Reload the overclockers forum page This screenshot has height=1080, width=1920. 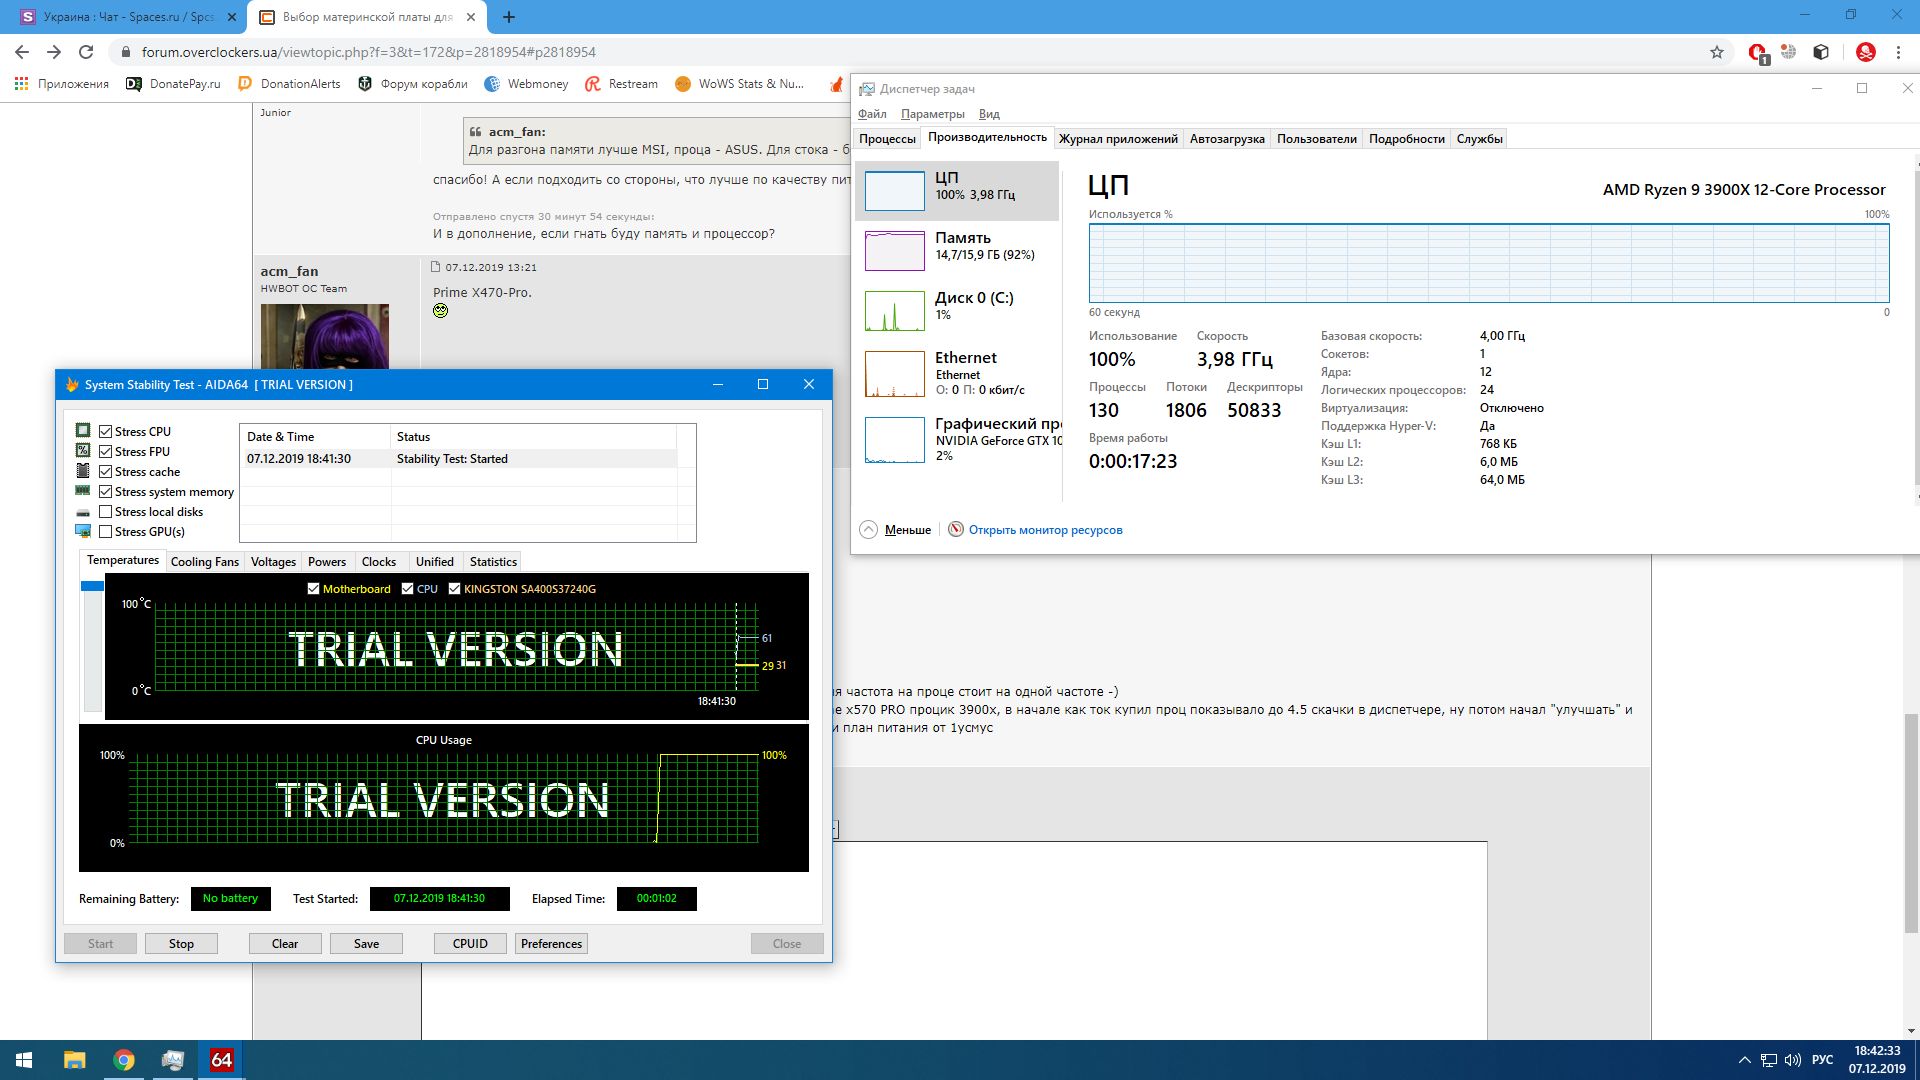click(86, 52)
